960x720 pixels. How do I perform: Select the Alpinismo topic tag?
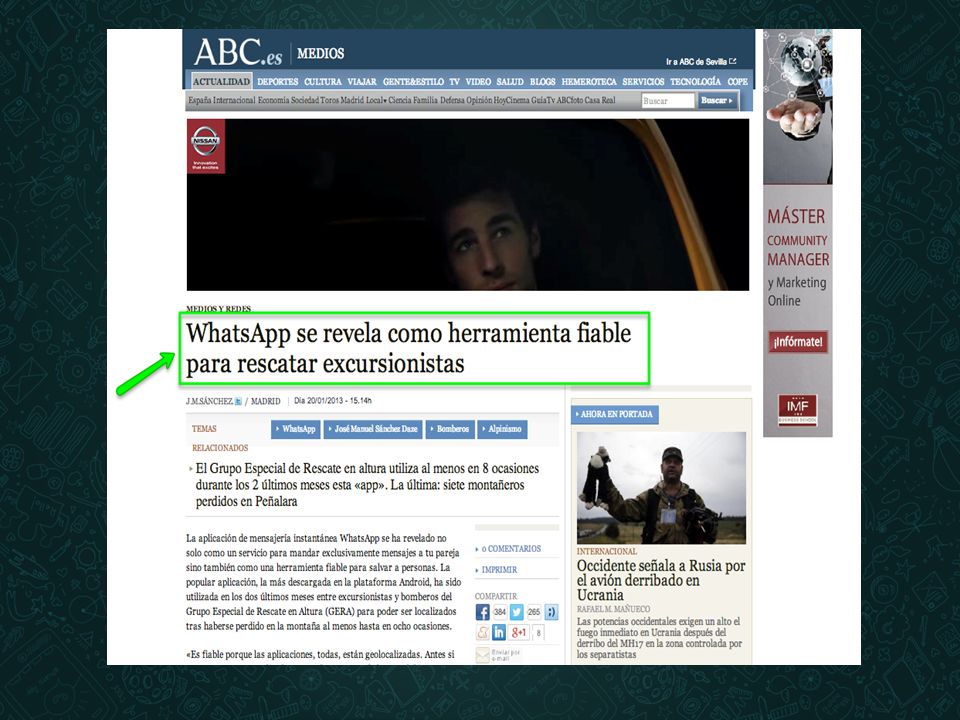[x=501, y=429]
